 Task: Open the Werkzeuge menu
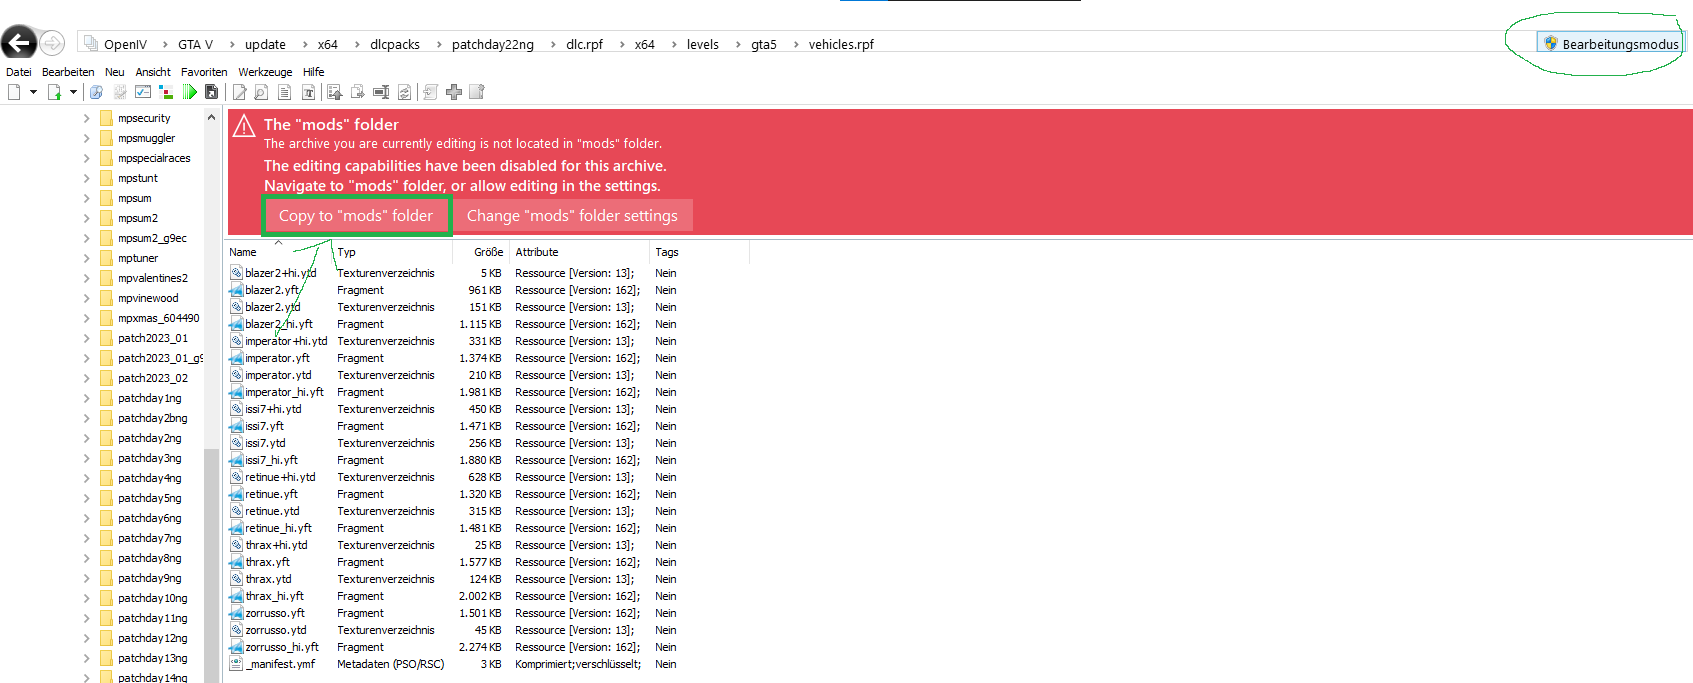265,72
